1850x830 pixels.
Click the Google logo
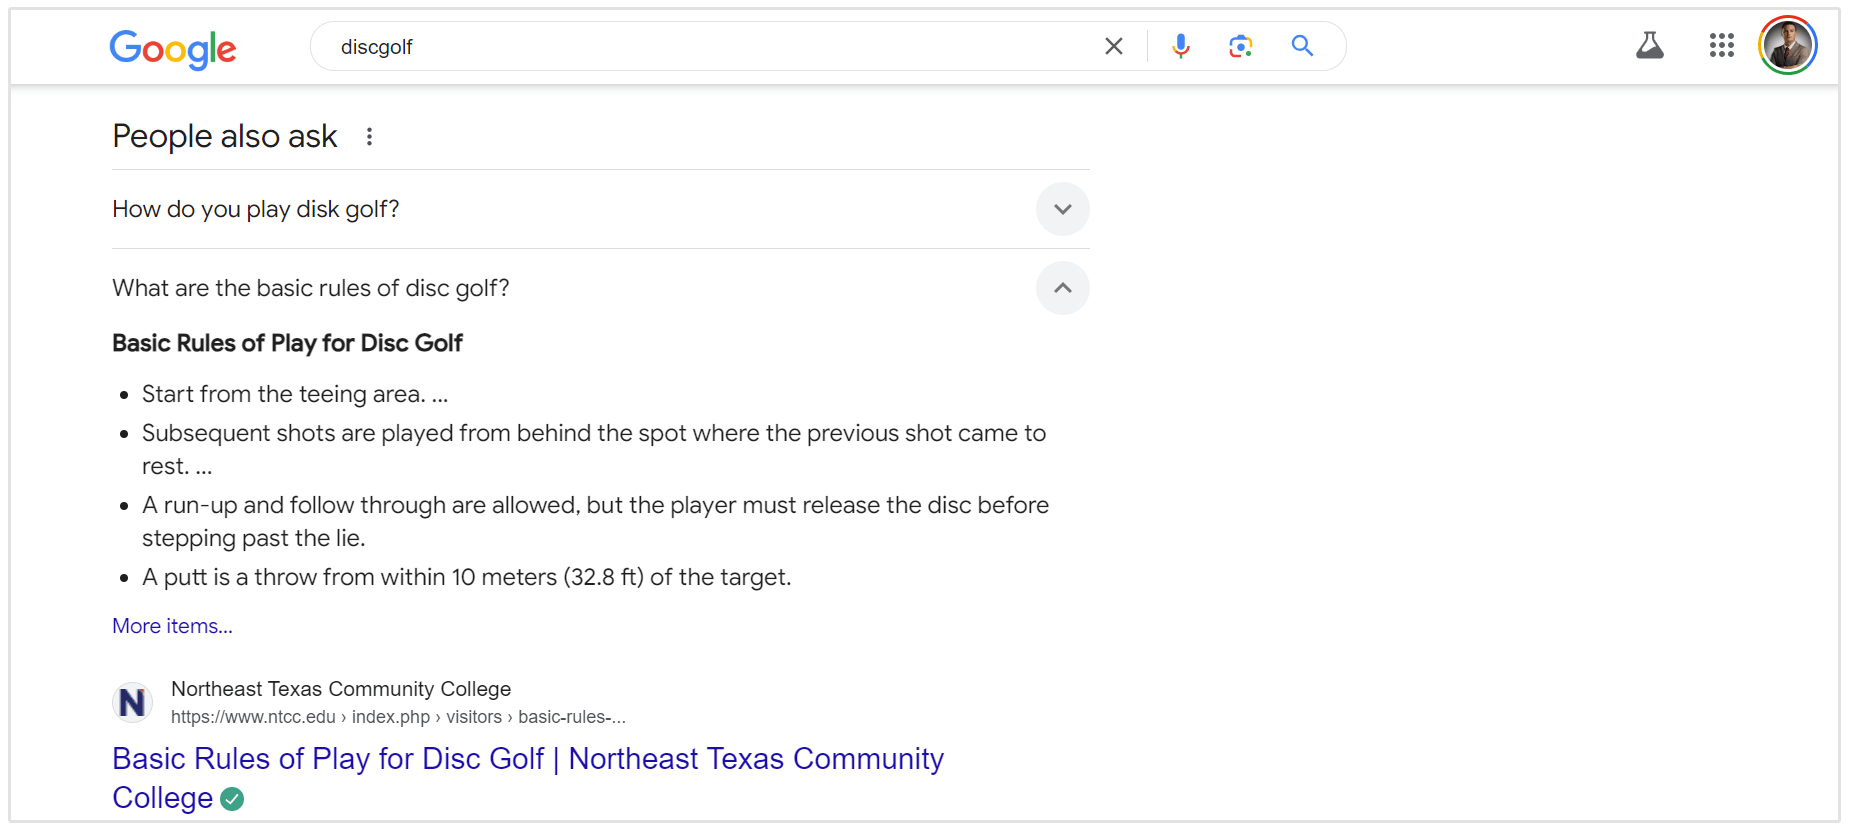[x=173, y=48]
